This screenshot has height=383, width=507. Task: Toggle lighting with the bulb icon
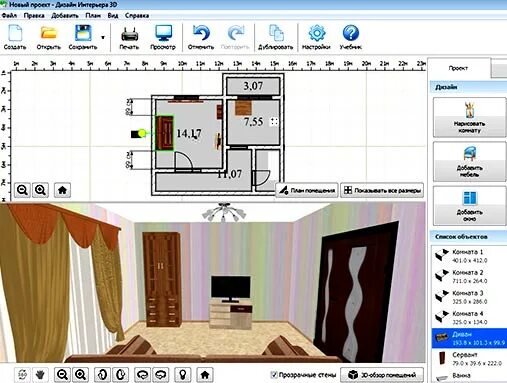point(182,375)
